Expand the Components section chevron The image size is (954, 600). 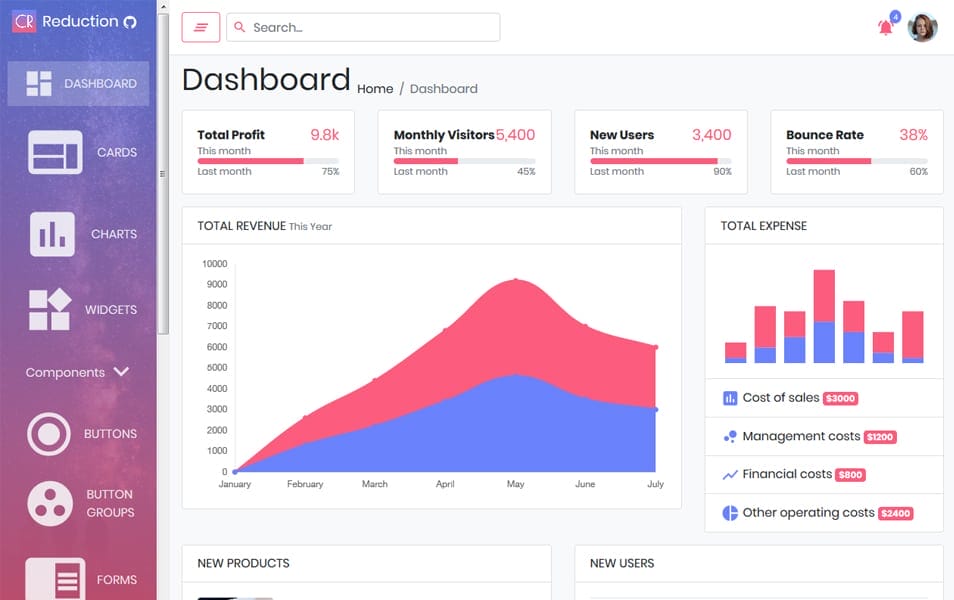pos(122,372)
